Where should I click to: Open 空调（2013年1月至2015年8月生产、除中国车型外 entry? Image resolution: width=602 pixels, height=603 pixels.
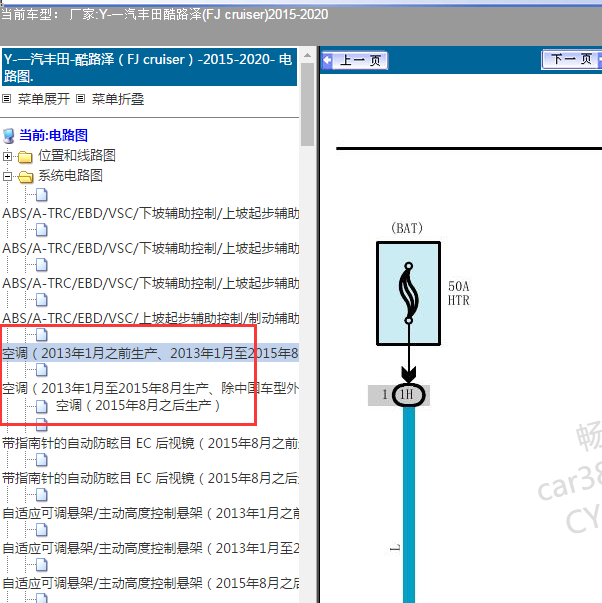pos(150,388)
